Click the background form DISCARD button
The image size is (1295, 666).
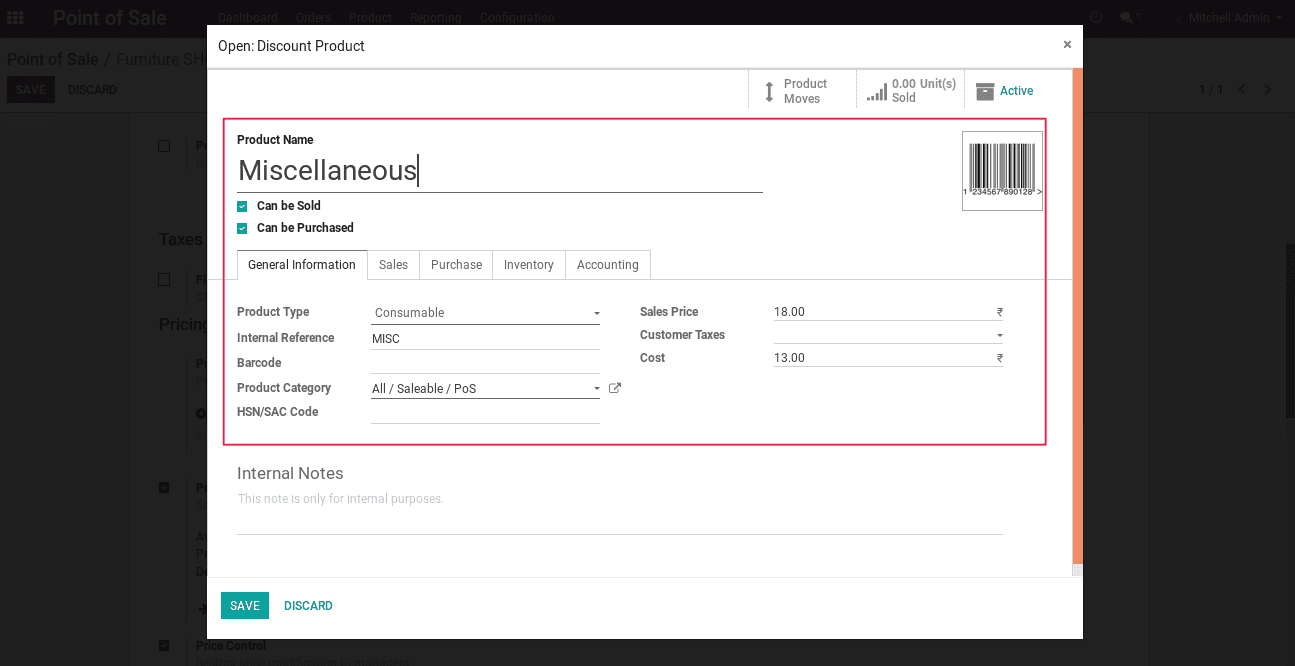coord(92,90)
